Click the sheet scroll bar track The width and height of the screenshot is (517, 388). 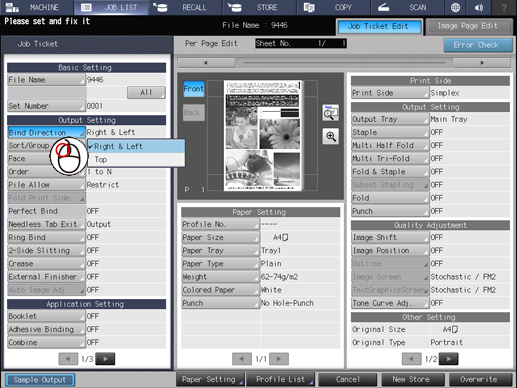[344, 63]
